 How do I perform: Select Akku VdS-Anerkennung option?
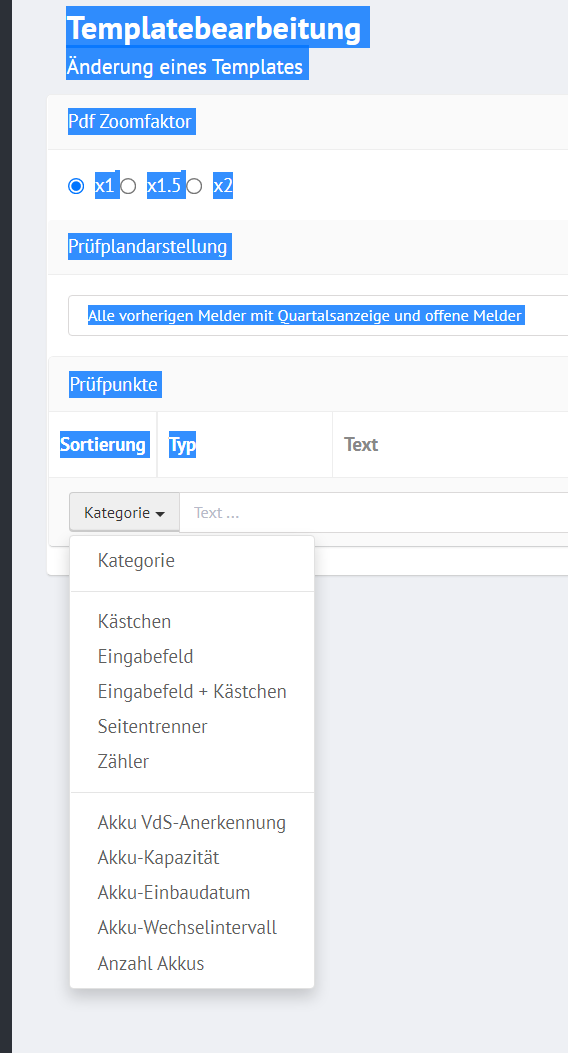192,823
